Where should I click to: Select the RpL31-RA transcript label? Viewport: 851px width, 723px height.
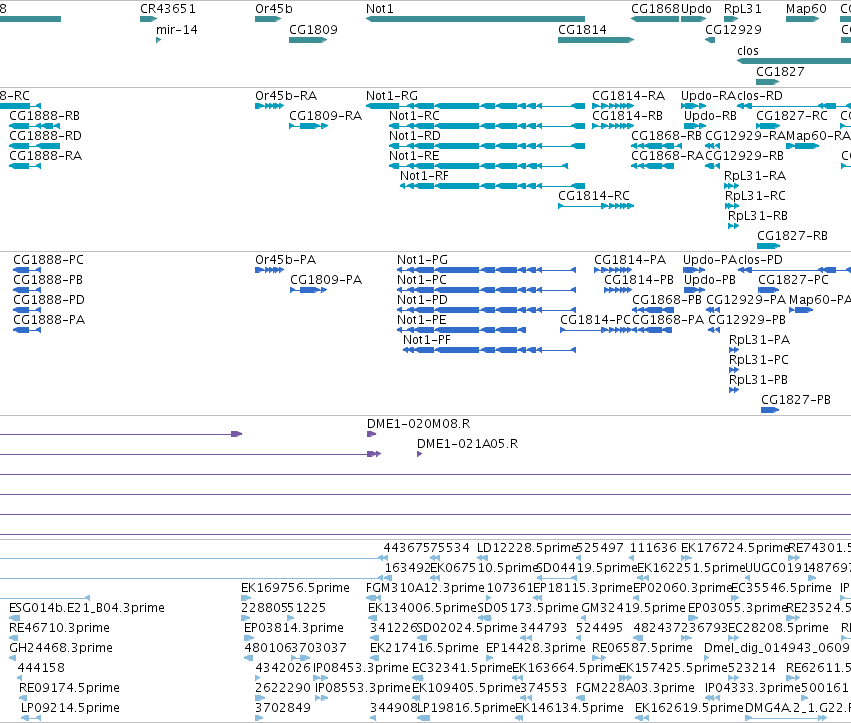(x=755, y=175)
